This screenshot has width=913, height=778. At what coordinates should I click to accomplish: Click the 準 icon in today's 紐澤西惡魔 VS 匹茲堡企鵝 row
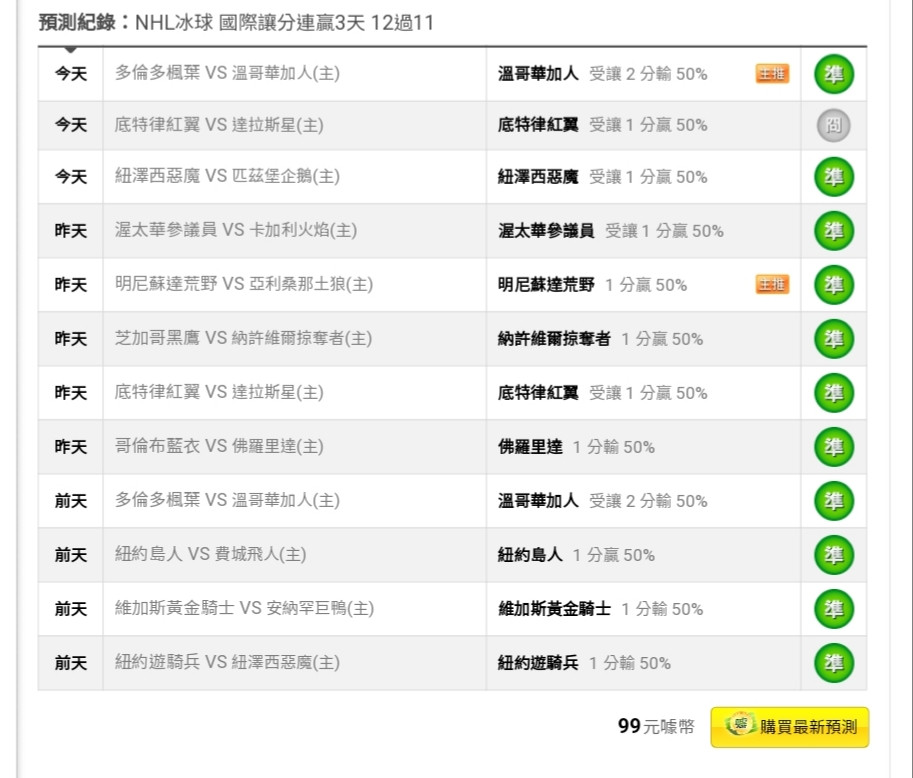[x=834, y=176]
